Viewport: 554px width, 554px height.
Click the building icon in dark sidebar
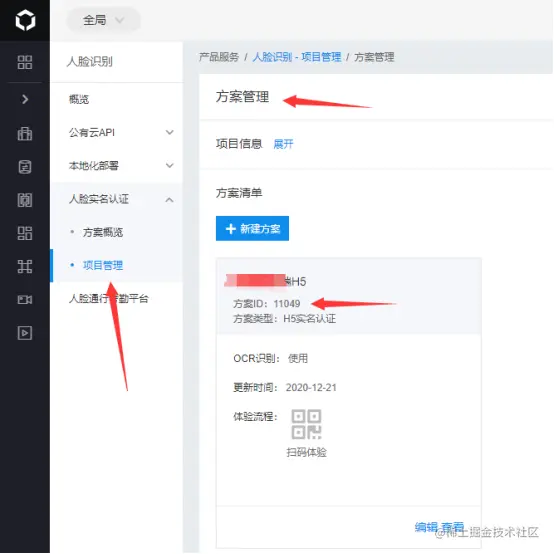[25, 134]
